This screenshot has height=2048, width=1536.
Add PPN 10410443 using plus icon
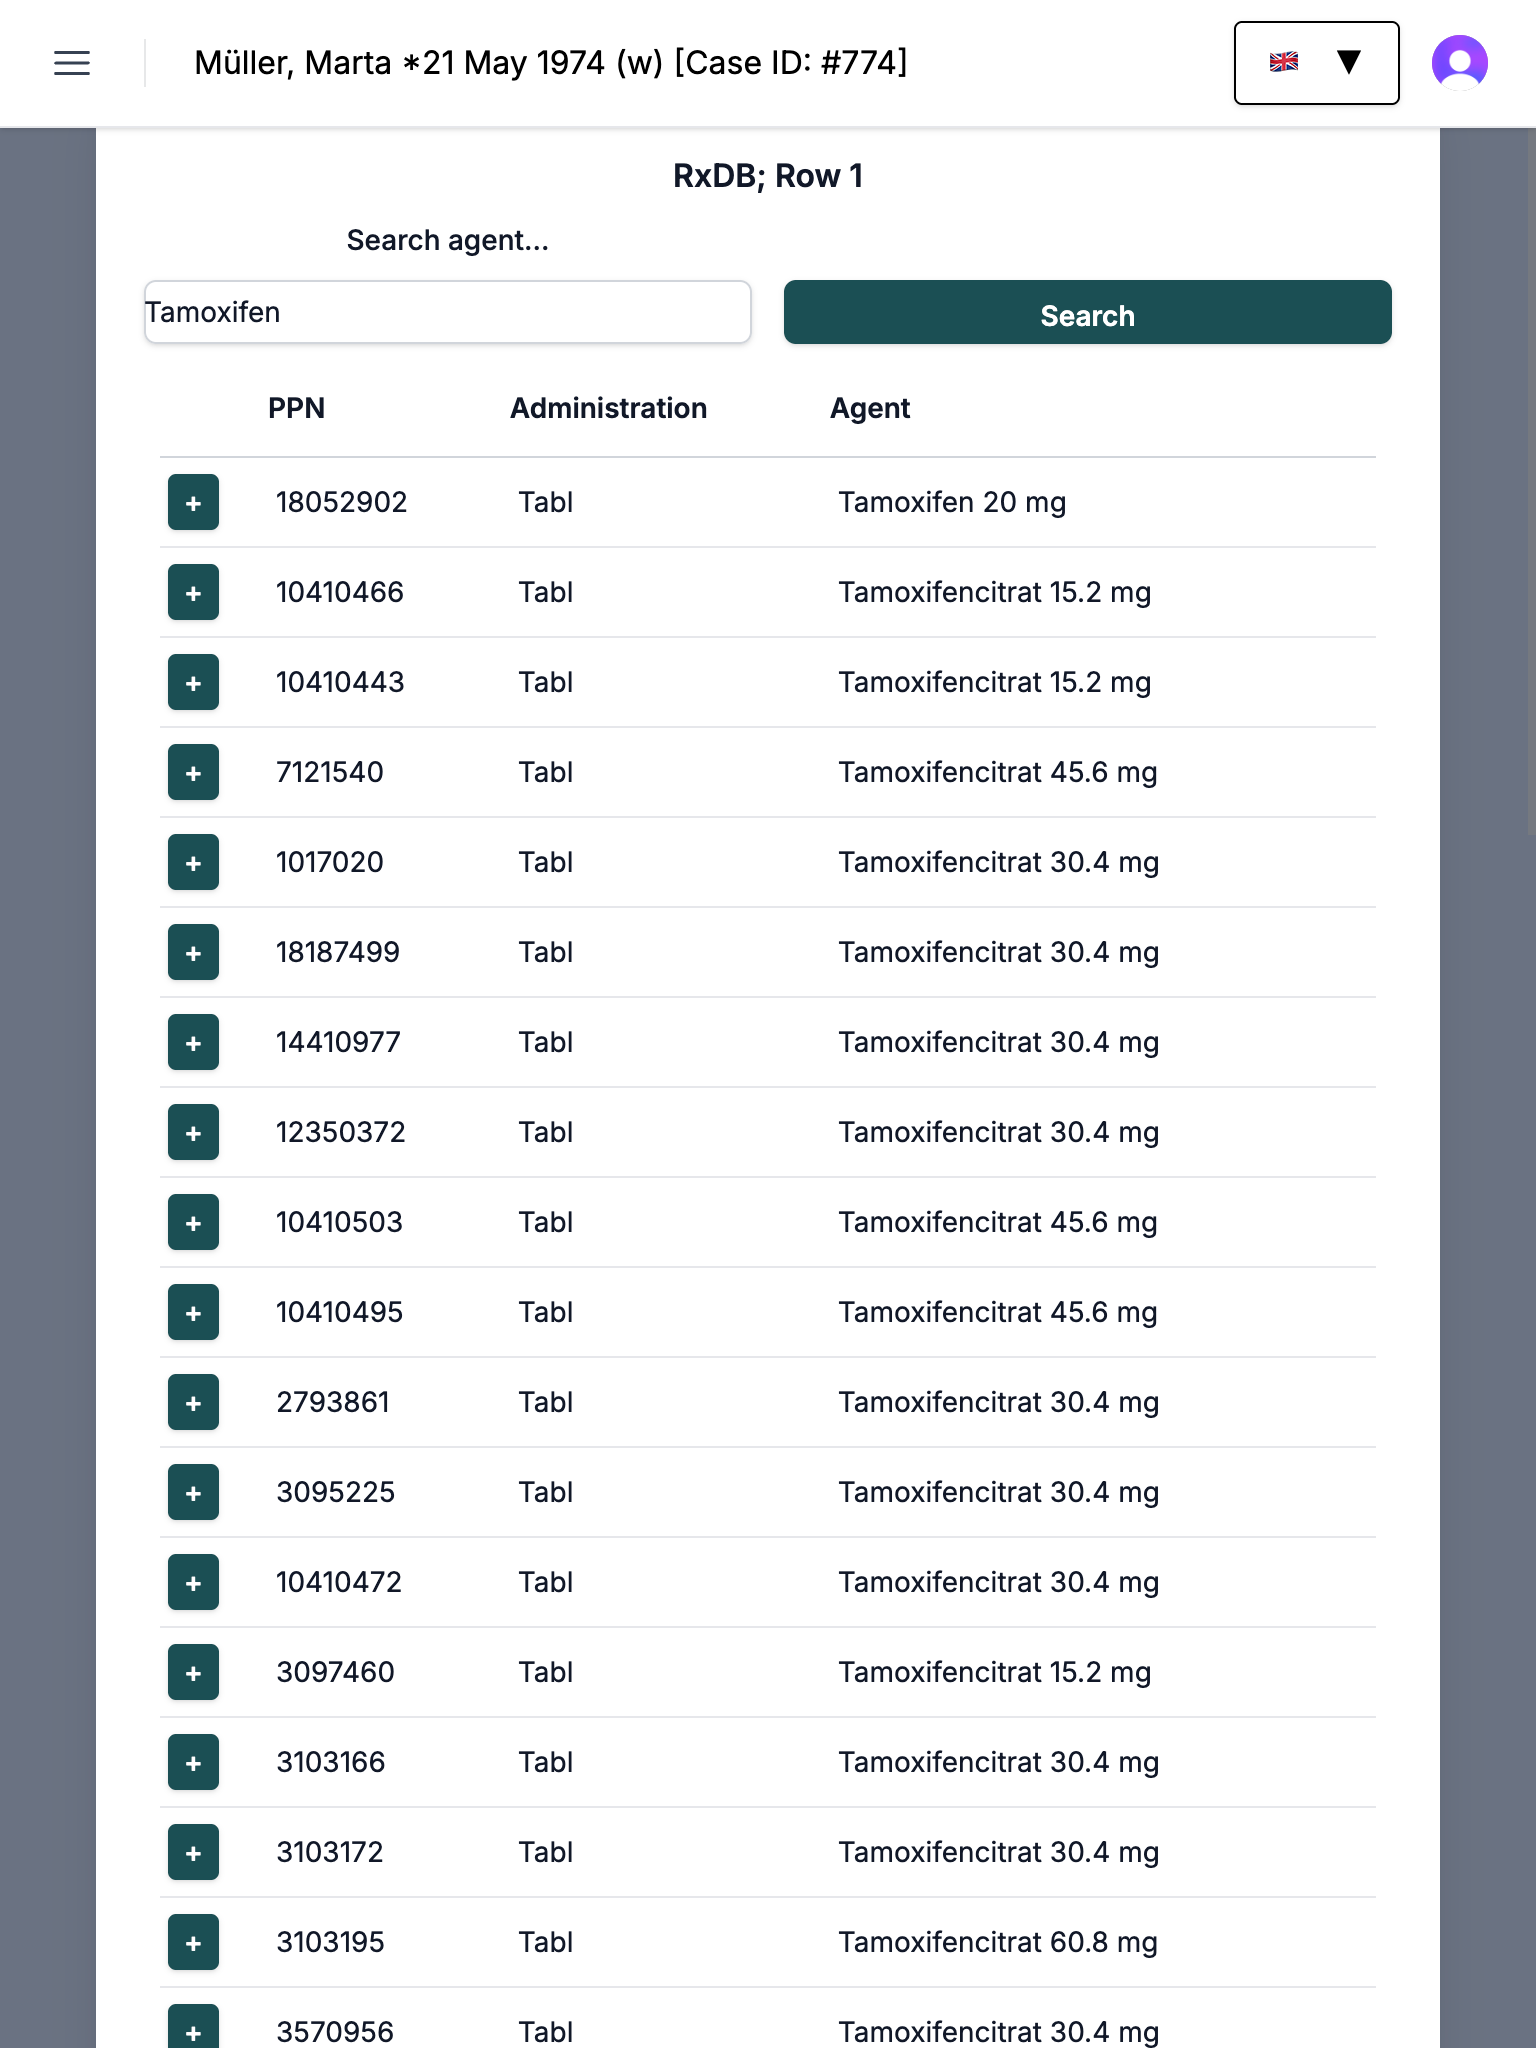[193, 682]
